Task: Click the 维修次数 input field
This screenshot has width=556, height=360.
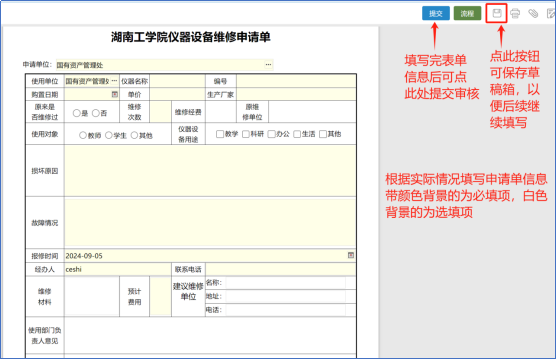Action: [160, 112]
